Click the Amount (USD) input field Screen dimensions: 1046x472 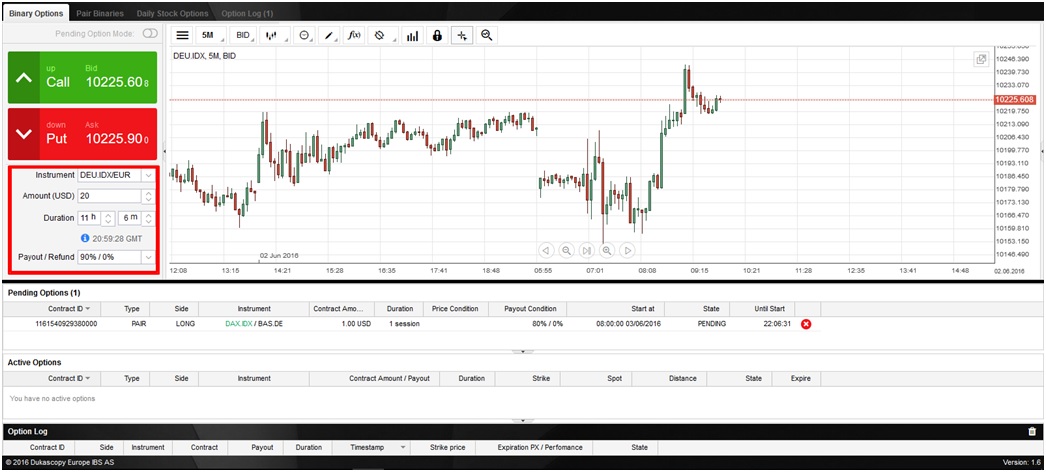tap(109, 197)
